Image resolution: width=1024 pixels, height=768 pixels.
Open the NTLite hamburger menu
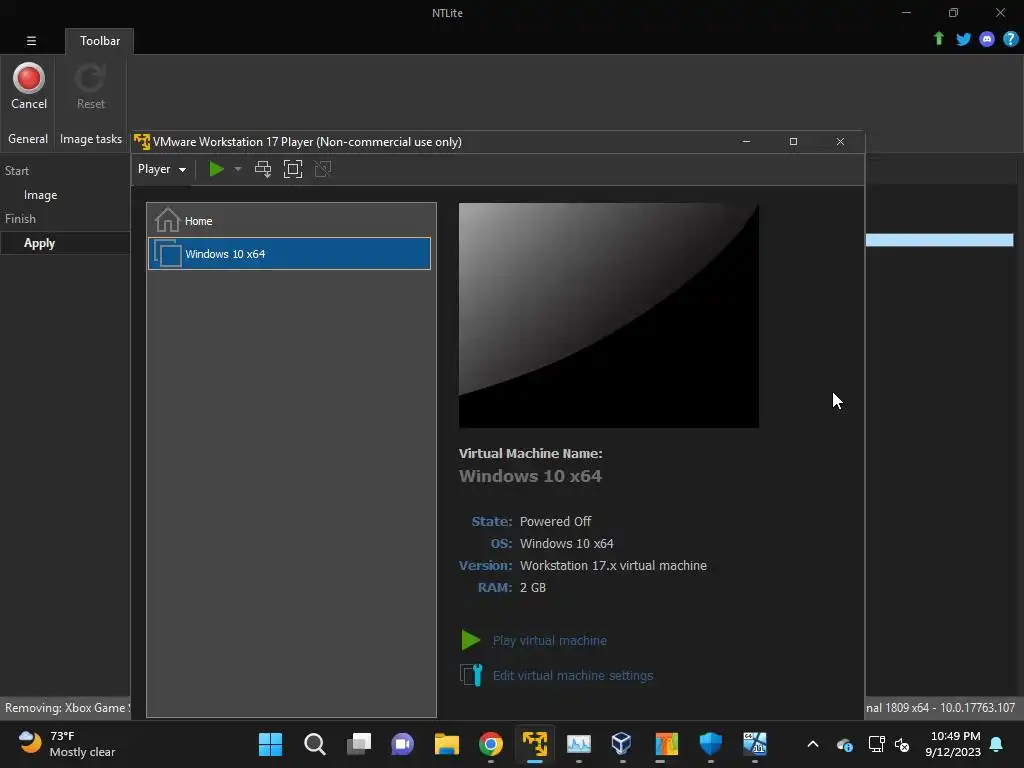(x=31, y=40)
